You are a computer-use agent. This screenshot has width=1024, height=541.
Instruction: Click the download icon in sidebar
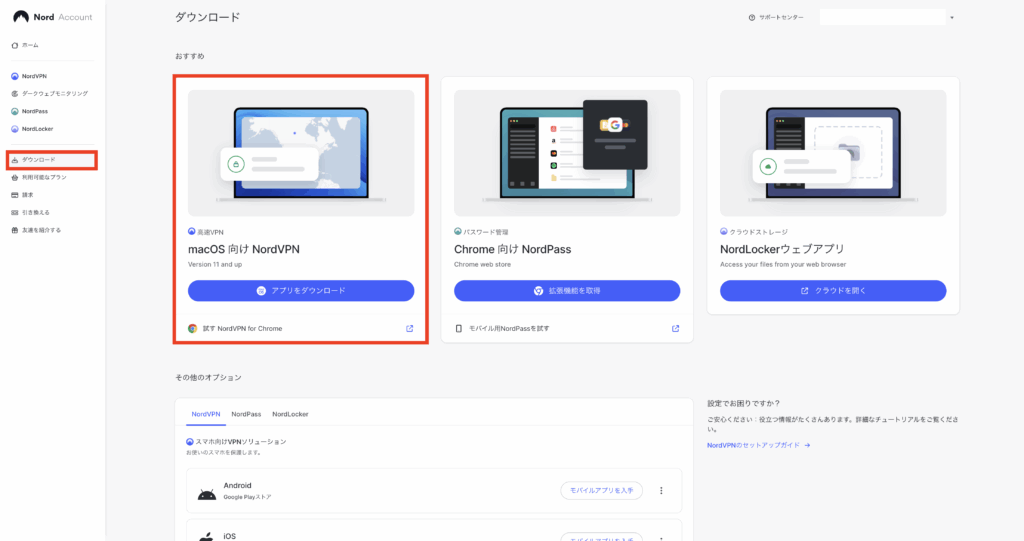tap(14, 160)
